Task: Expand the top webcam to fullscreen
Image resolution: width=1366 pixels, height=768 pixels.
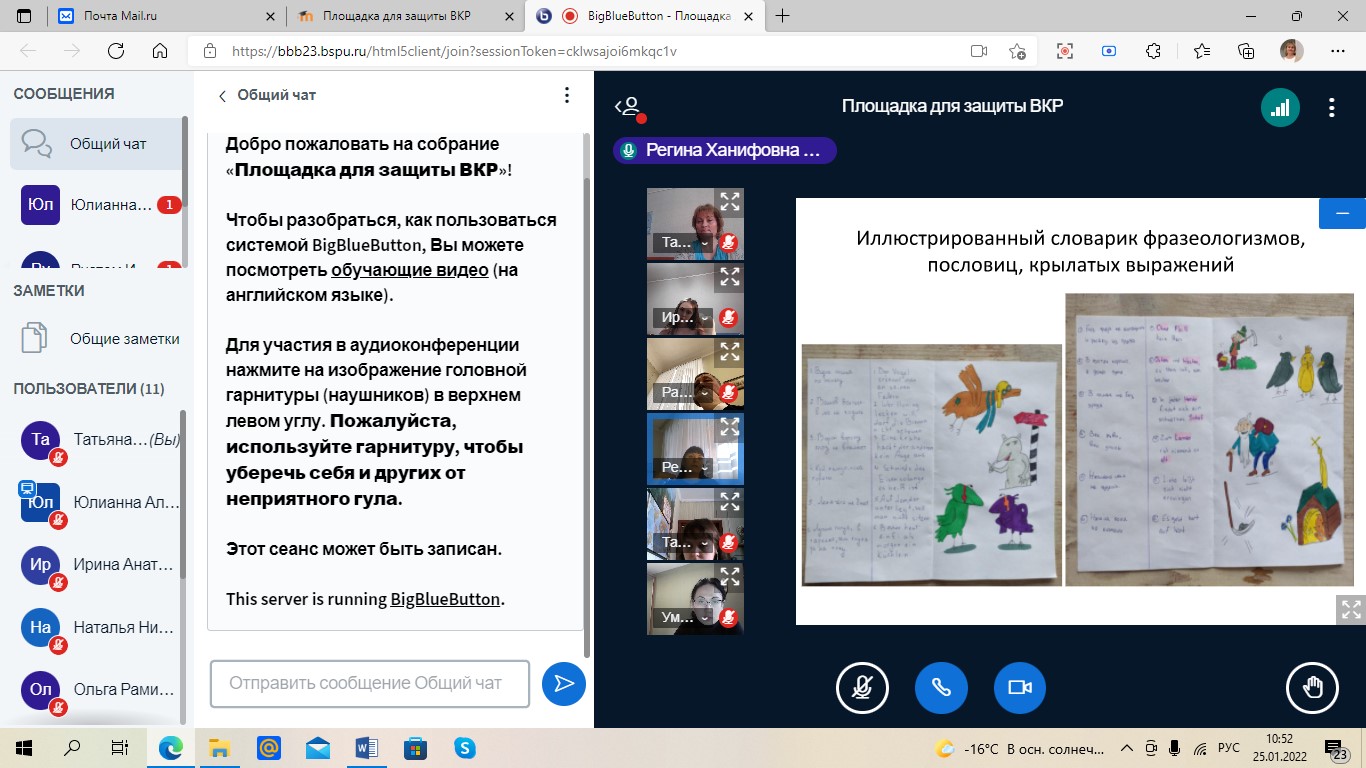Action: point(730,202)
